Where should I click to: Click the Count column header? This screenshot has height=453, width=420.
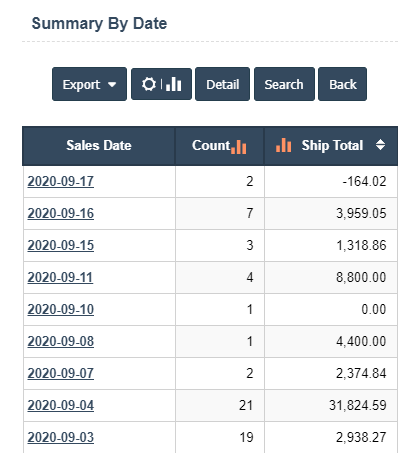(x=211, y=145)
